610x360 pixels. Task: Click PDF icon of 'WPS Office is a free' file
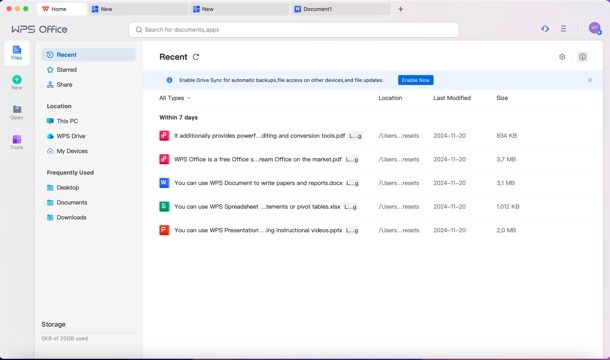164,159
